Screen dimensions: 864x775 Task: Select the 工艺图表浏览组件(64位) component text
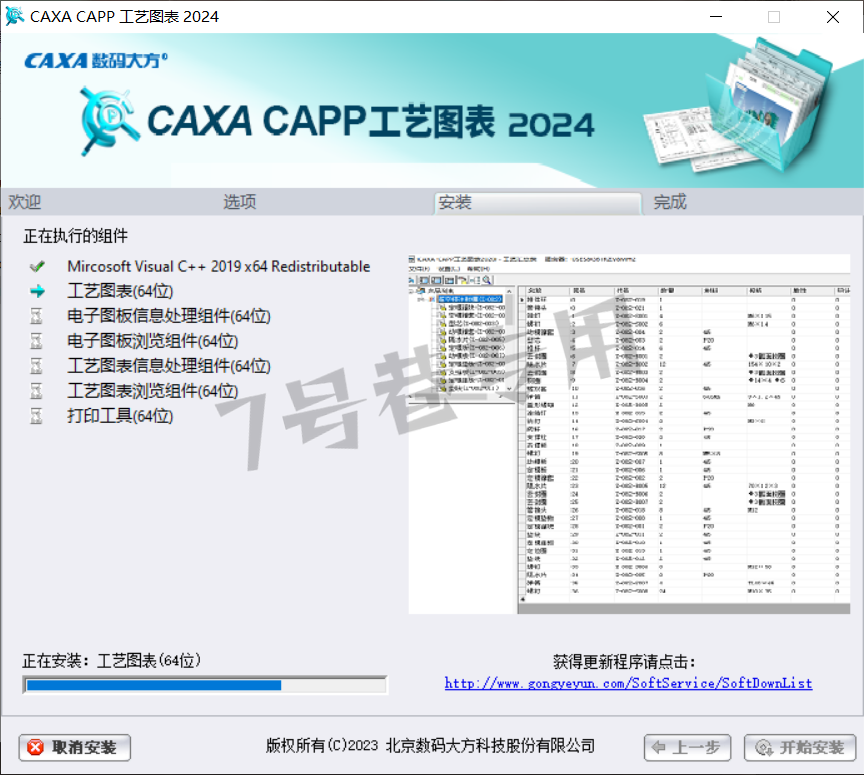[x=153, y=391]
